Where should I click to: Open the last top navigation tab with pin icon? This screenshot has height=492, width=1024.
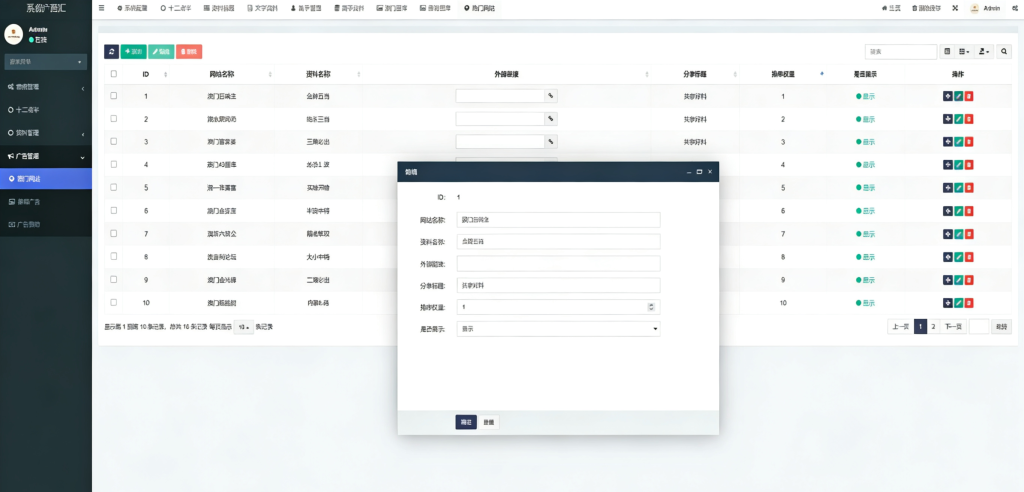pos(479,8)
